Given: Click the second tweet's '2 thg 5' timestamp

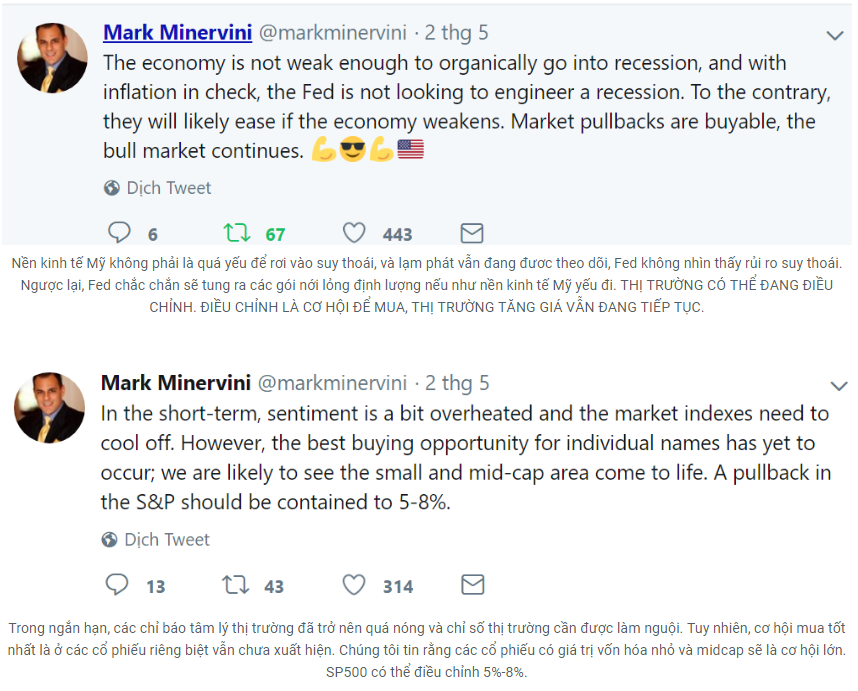Looking at the screenshot, I should tap(457, 383).
